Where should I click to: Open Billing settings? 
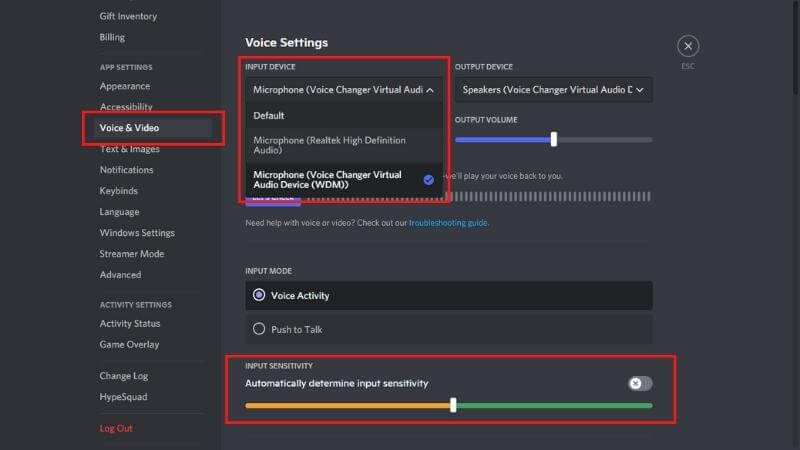point(112,37)
